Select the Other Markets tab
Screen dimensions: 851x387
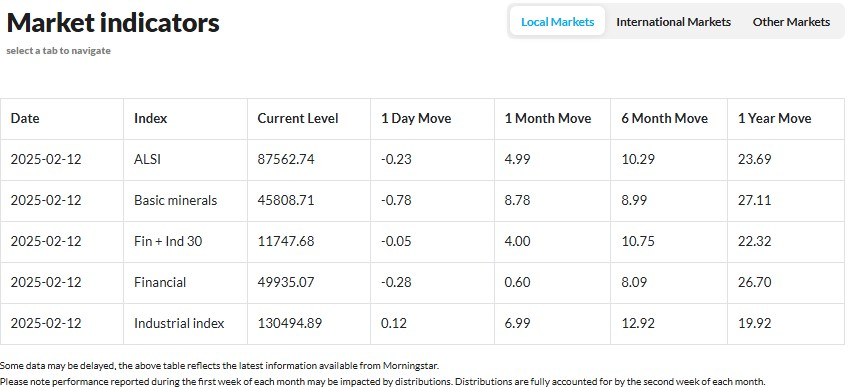tap(791, 22)
